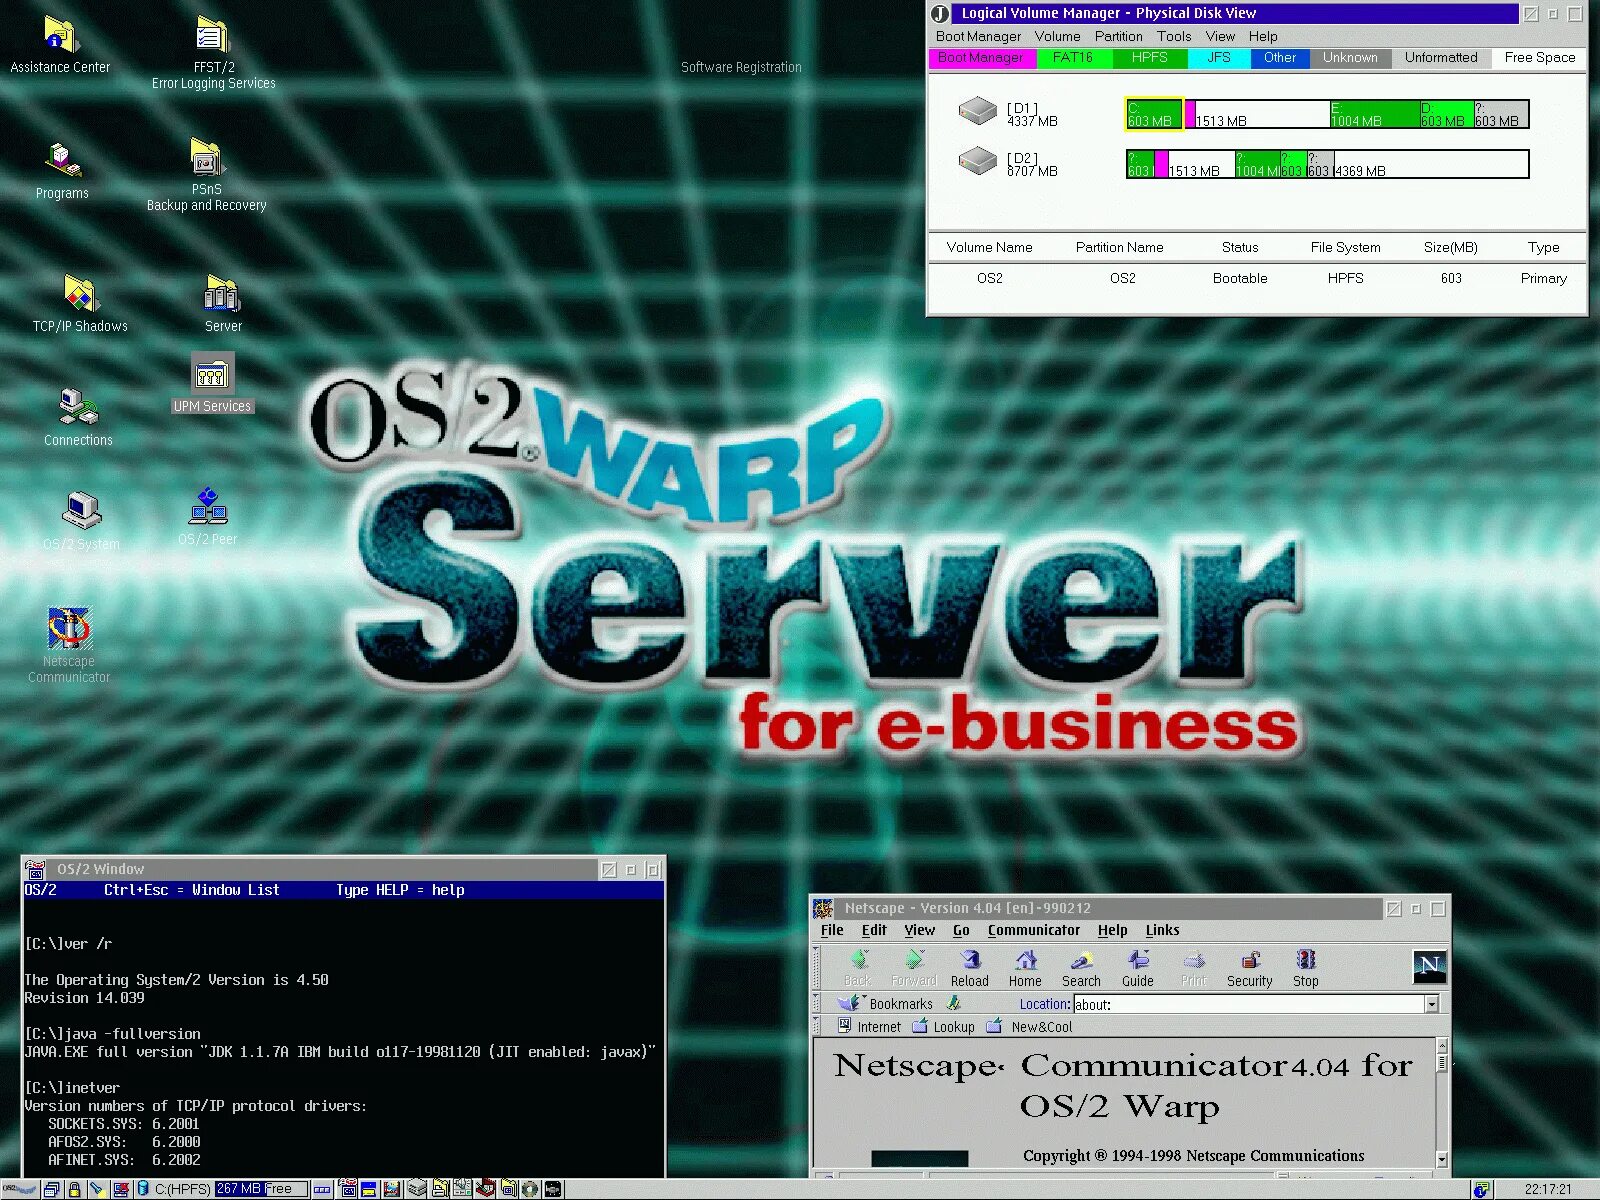Select the E: 1004 MB partition on D1
The width and height of the screenshot is (1600, 1200).
1374,114
